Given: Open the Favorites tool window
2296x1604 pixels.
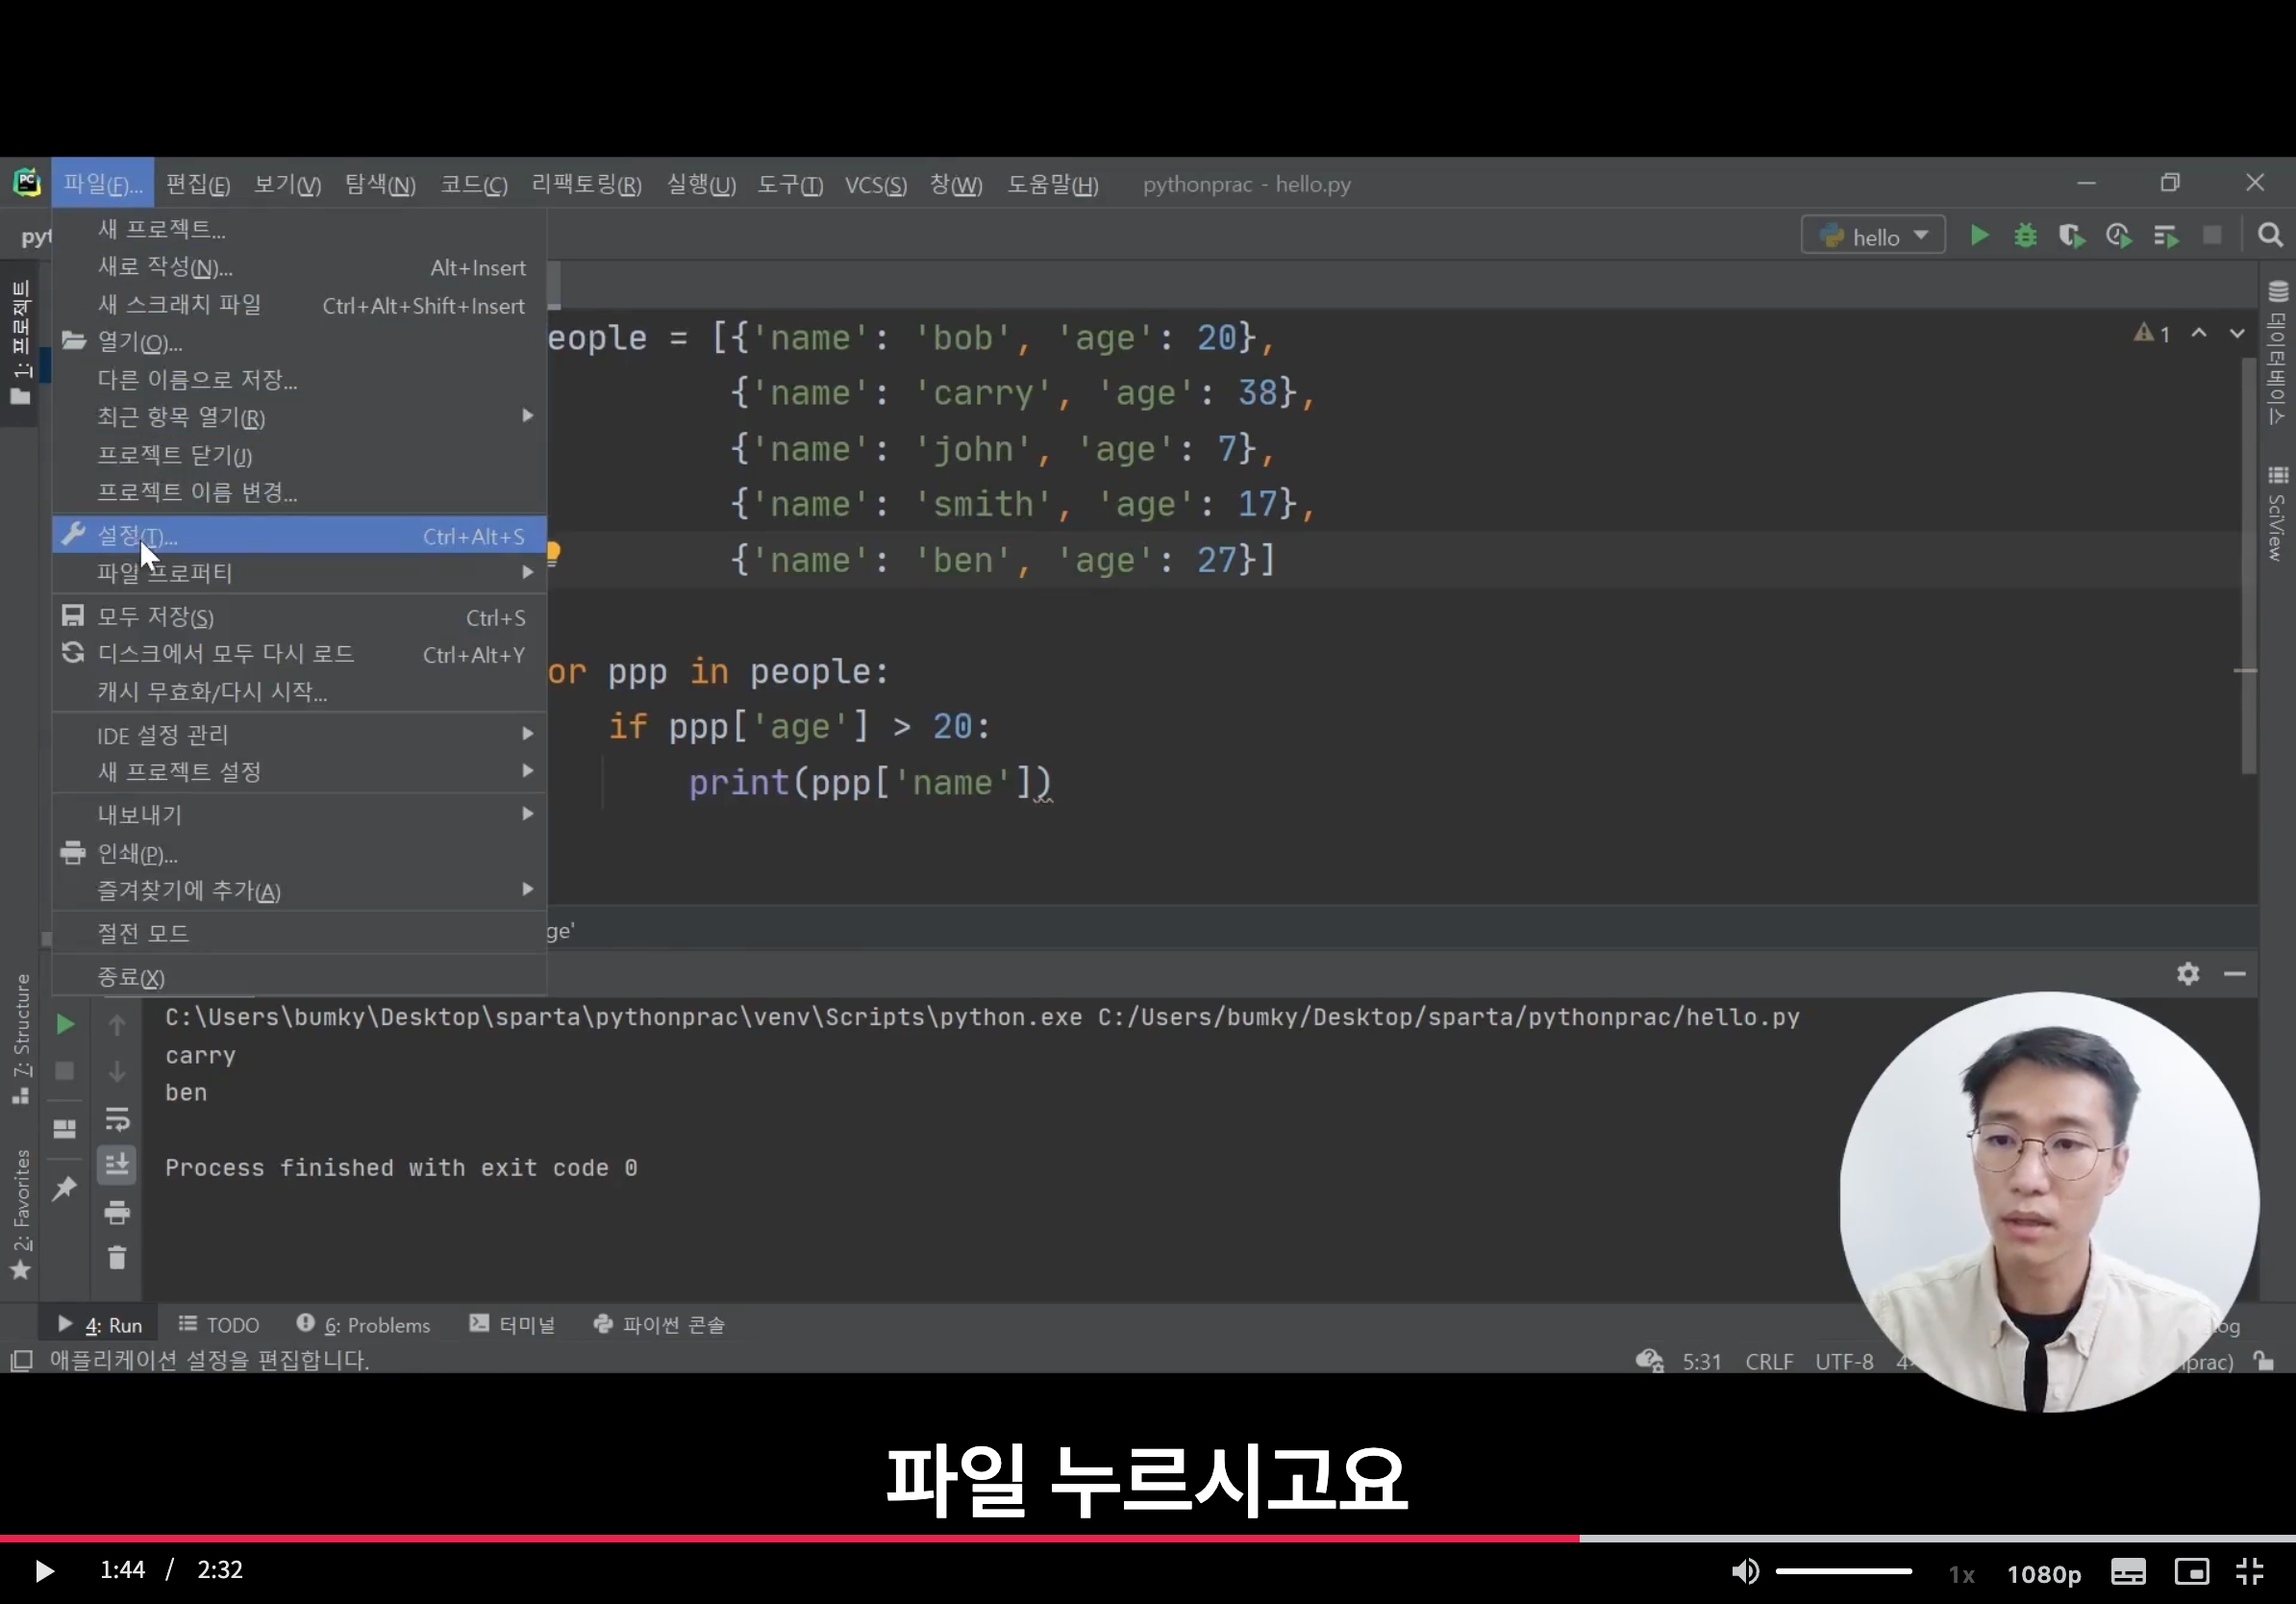Looking at the screenshot, I should (x=21, y=1214).
